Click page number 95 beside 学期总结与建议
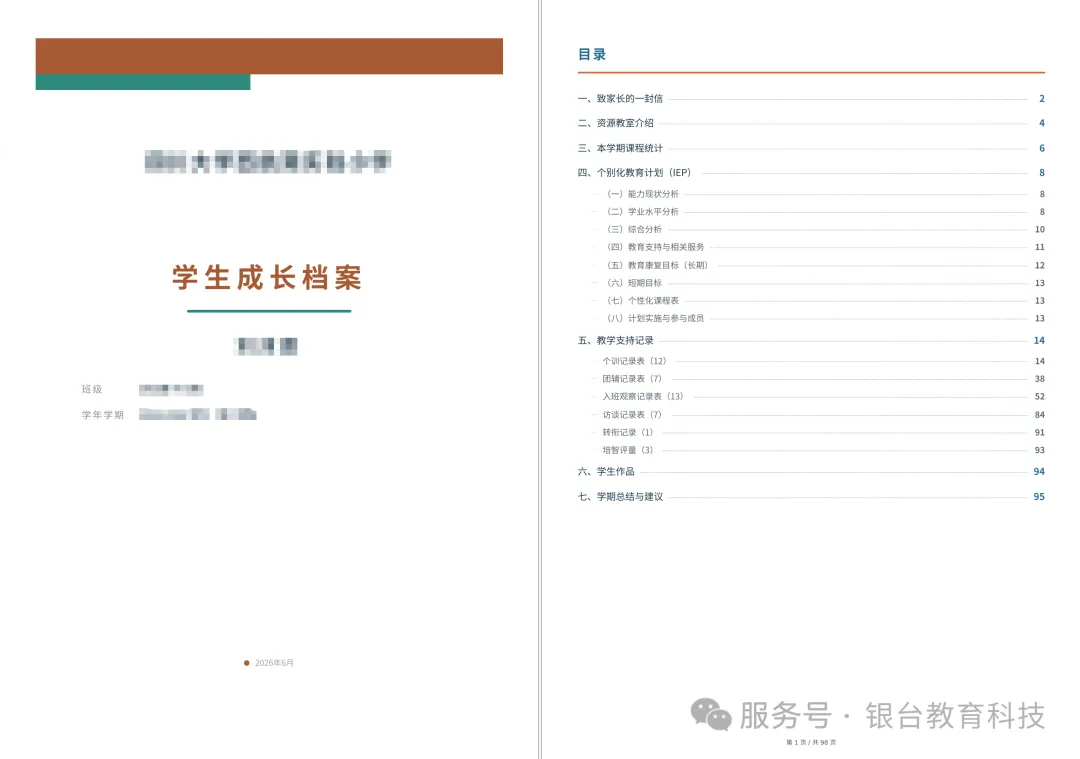This screenshot has width=1080, height=759. (x=1039, y=497)
